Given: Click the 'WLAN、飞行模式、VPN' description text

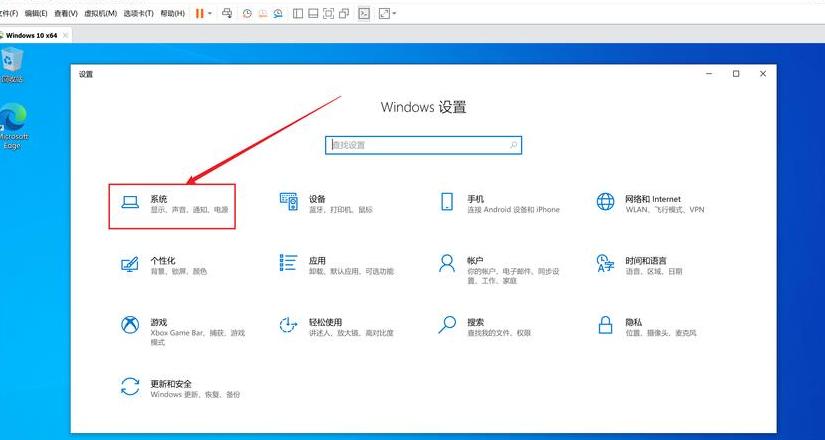Looking at the screenshot, I should (x=665, y=209).
